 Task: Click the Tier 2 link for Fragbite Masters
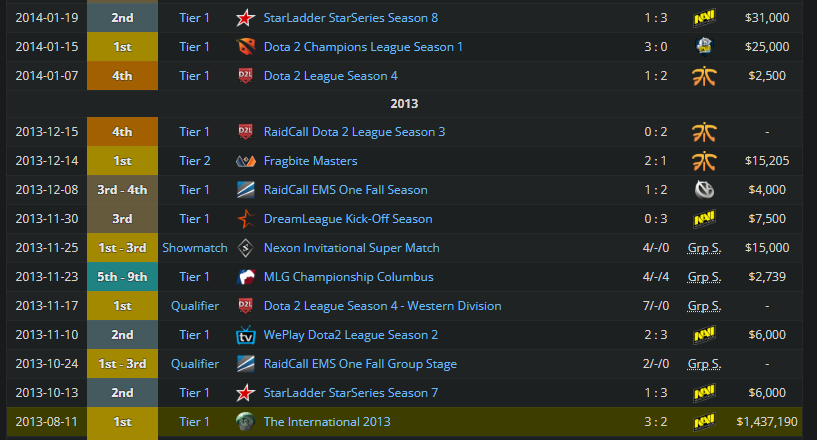[x=195, y=161]
